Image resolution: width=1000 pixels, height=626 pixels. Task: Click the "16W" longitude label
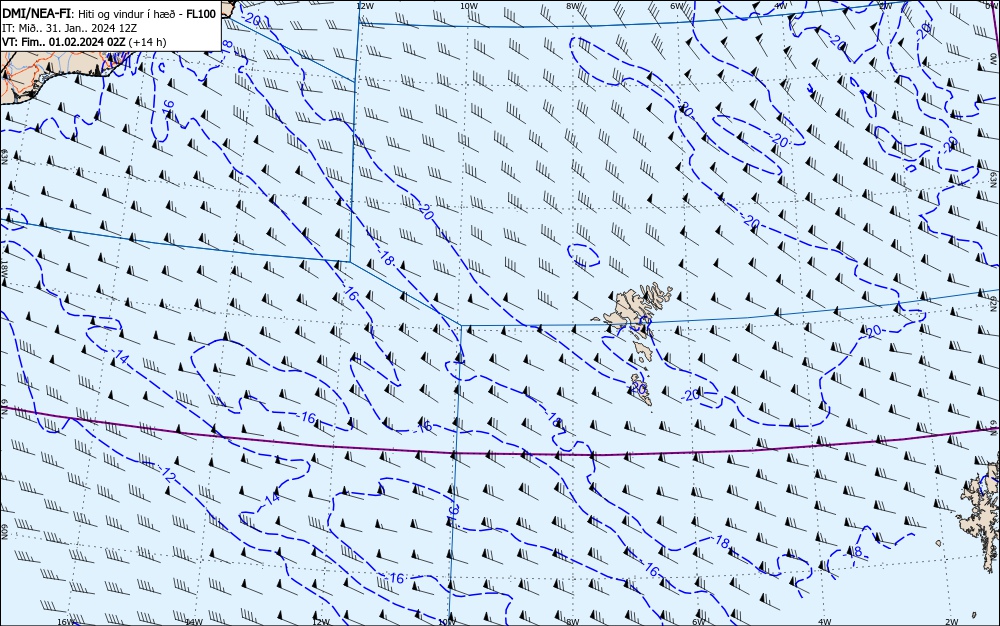tap(66, 622)
